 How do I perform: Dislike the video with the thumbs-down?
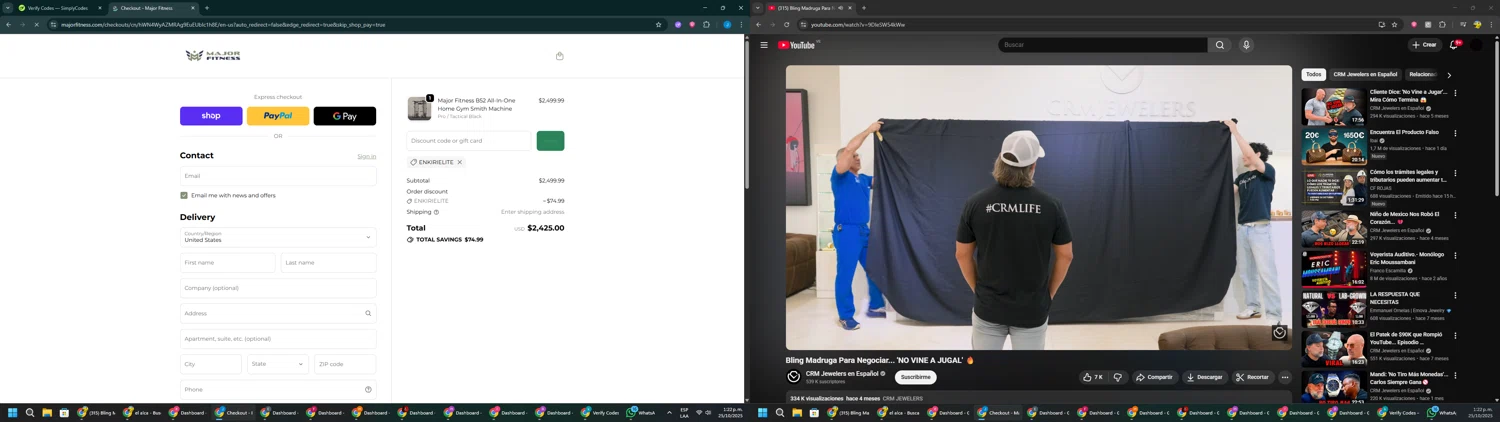coord(1118,377)
